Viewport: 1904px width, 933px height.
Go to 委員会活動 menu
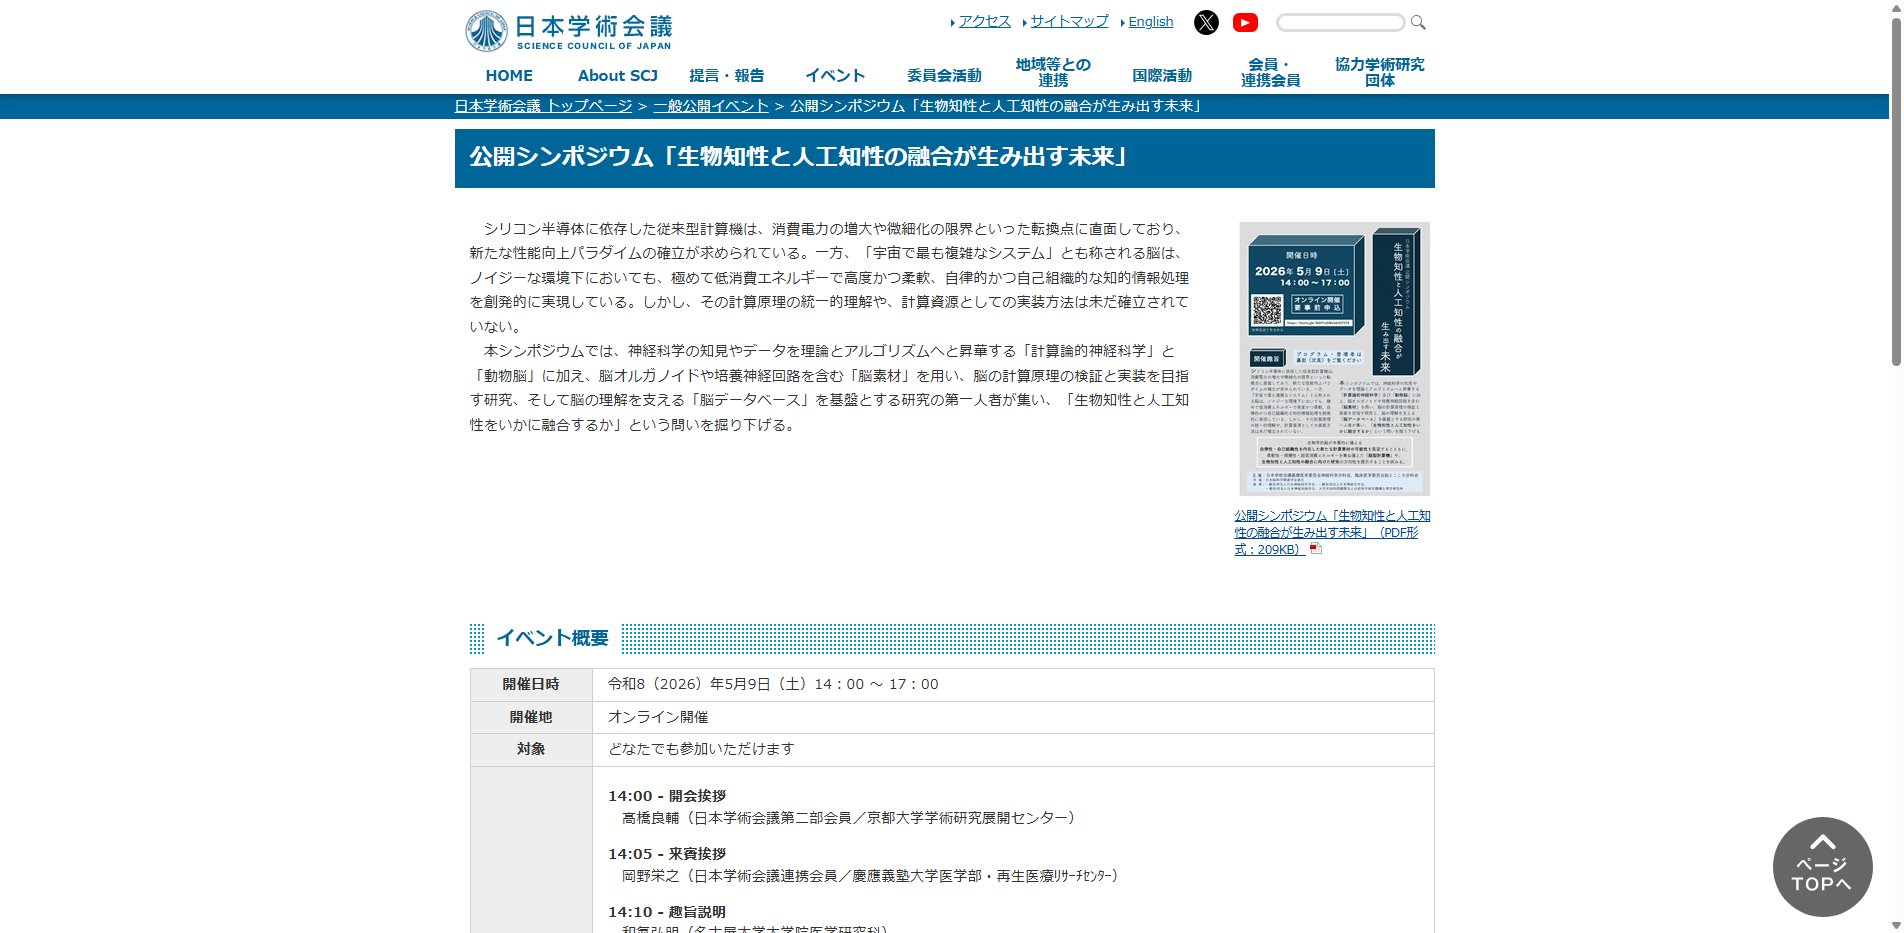[x=944, y=75]
